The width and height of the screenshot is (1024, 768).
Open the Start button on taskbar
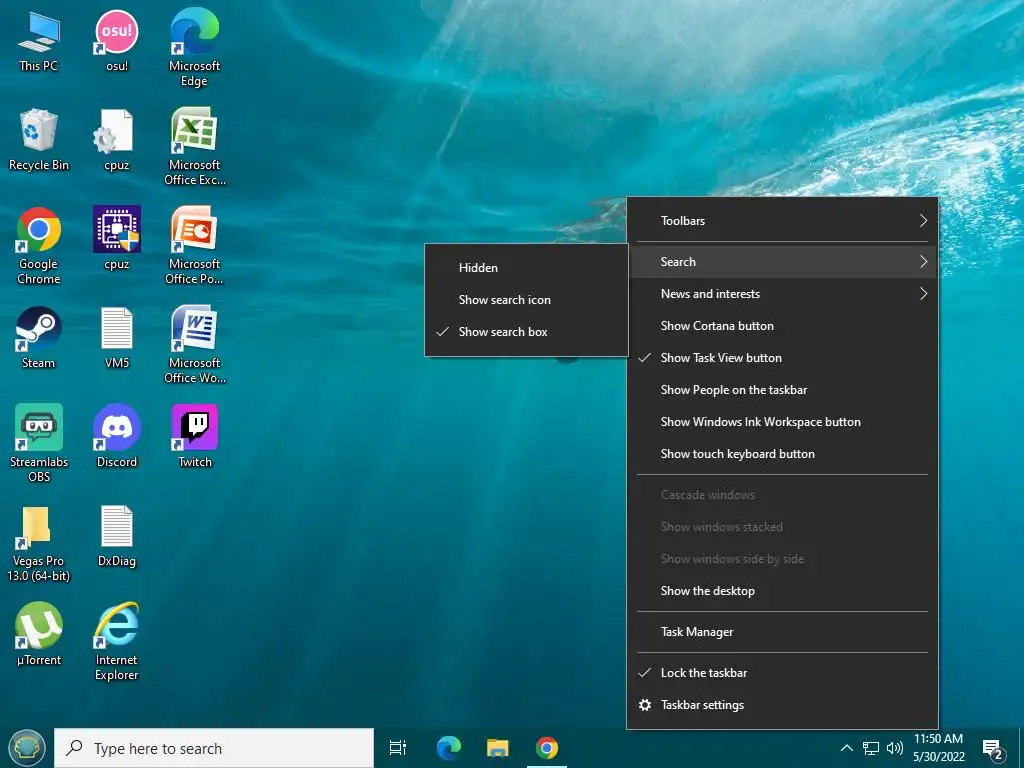click(26, 748)
